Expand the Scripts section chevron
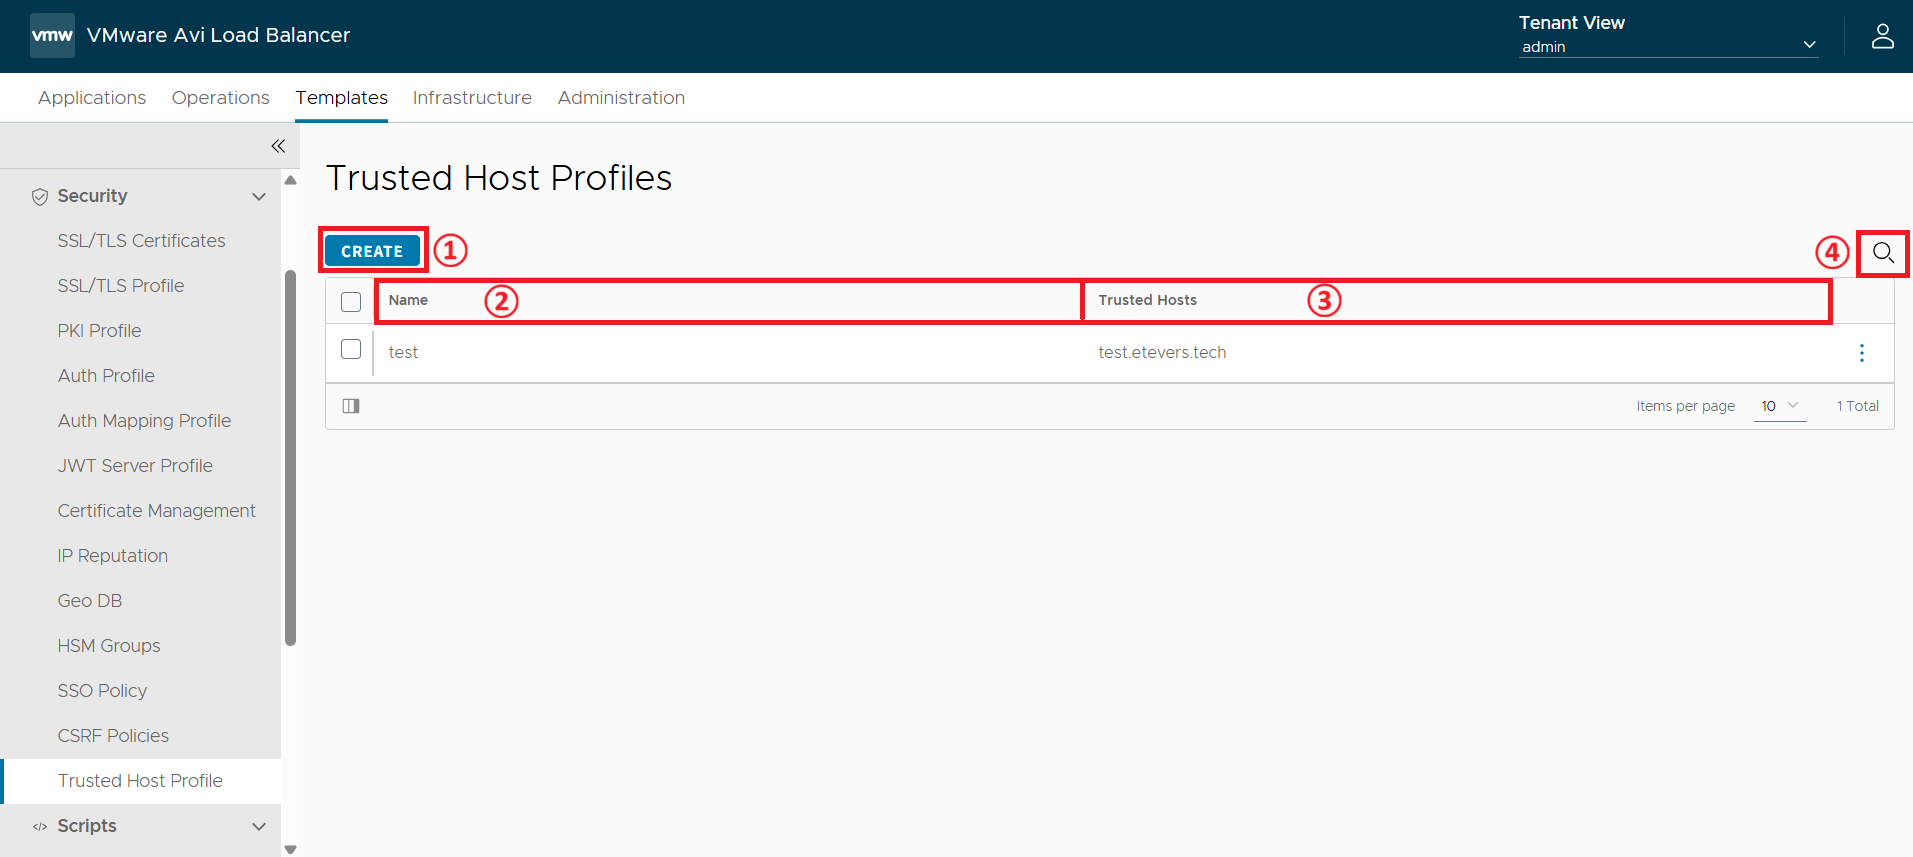This screenshot has height=857, width=1913. (x=259, y=826)
